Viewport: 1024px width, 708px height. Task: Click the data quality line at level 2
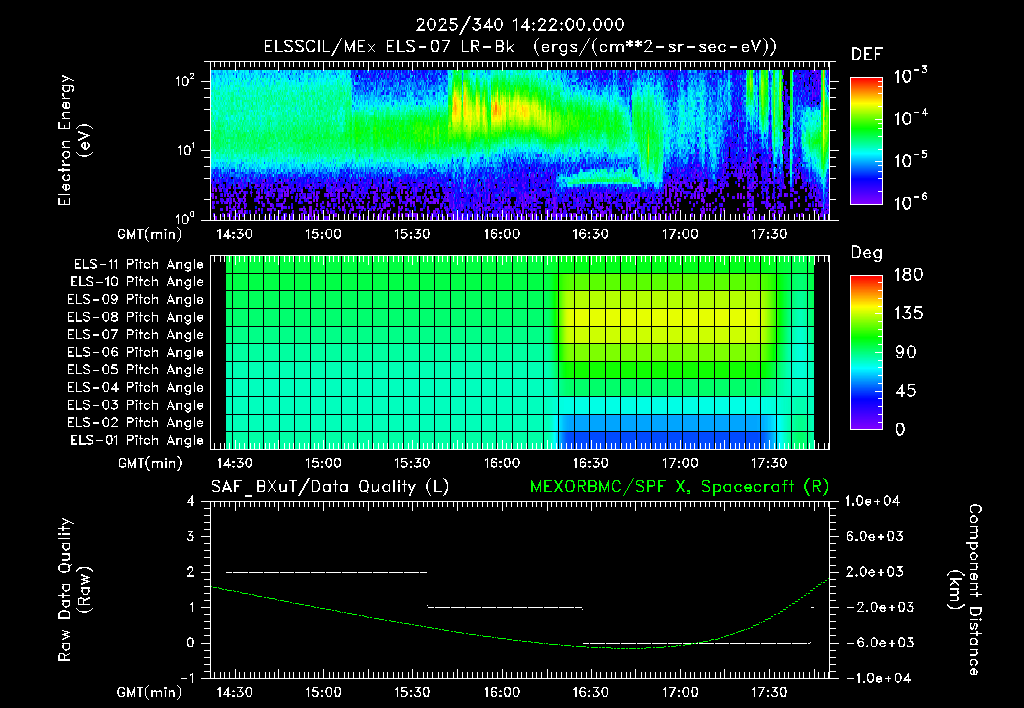pos(327,572)
